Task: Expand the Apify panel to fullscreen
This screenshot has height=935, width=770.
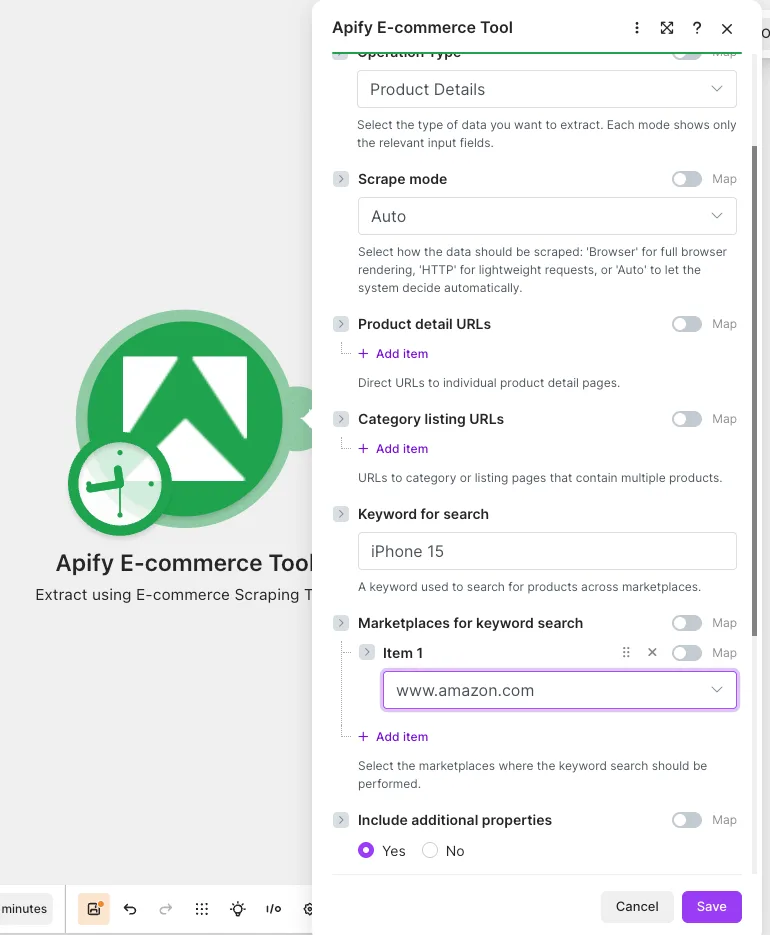Action: click(667, 28)
